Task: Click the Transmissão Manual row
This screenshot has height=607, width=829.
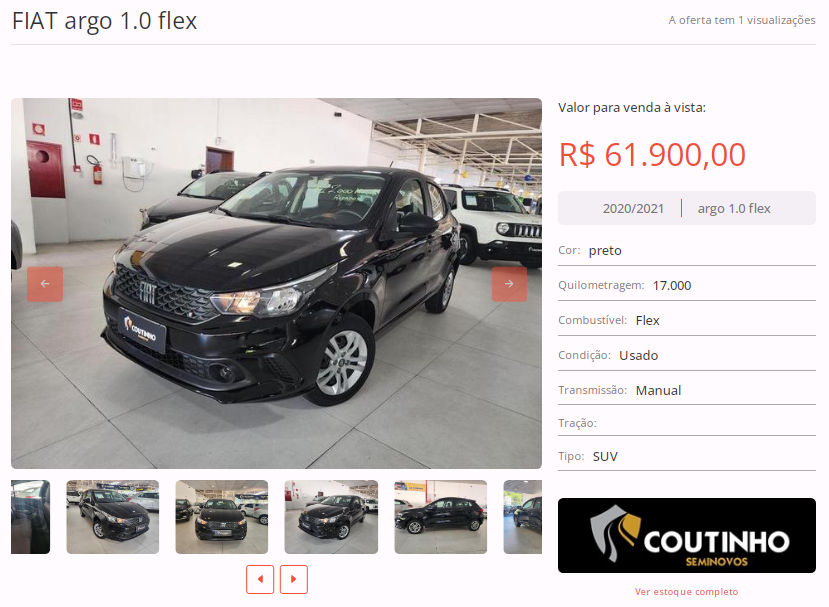Action: (x=686, y=390)
